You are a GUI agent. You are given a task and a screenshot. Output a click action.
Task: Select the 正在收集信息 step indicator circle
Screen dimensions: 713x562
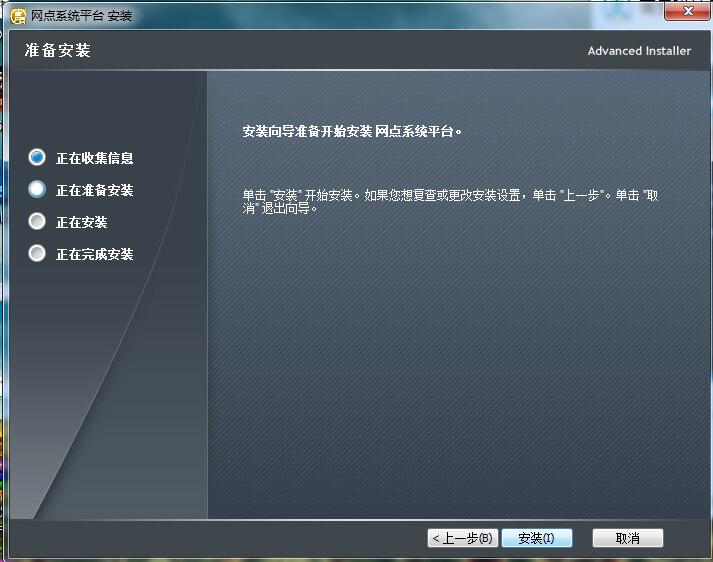pyautogui.click(x=37, y=157)
